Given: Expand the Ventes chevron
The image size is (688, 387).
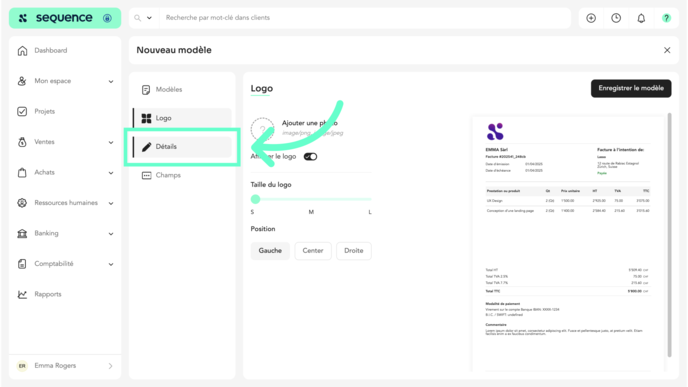Looking at the screenshot, I should (x=111, y=143).
